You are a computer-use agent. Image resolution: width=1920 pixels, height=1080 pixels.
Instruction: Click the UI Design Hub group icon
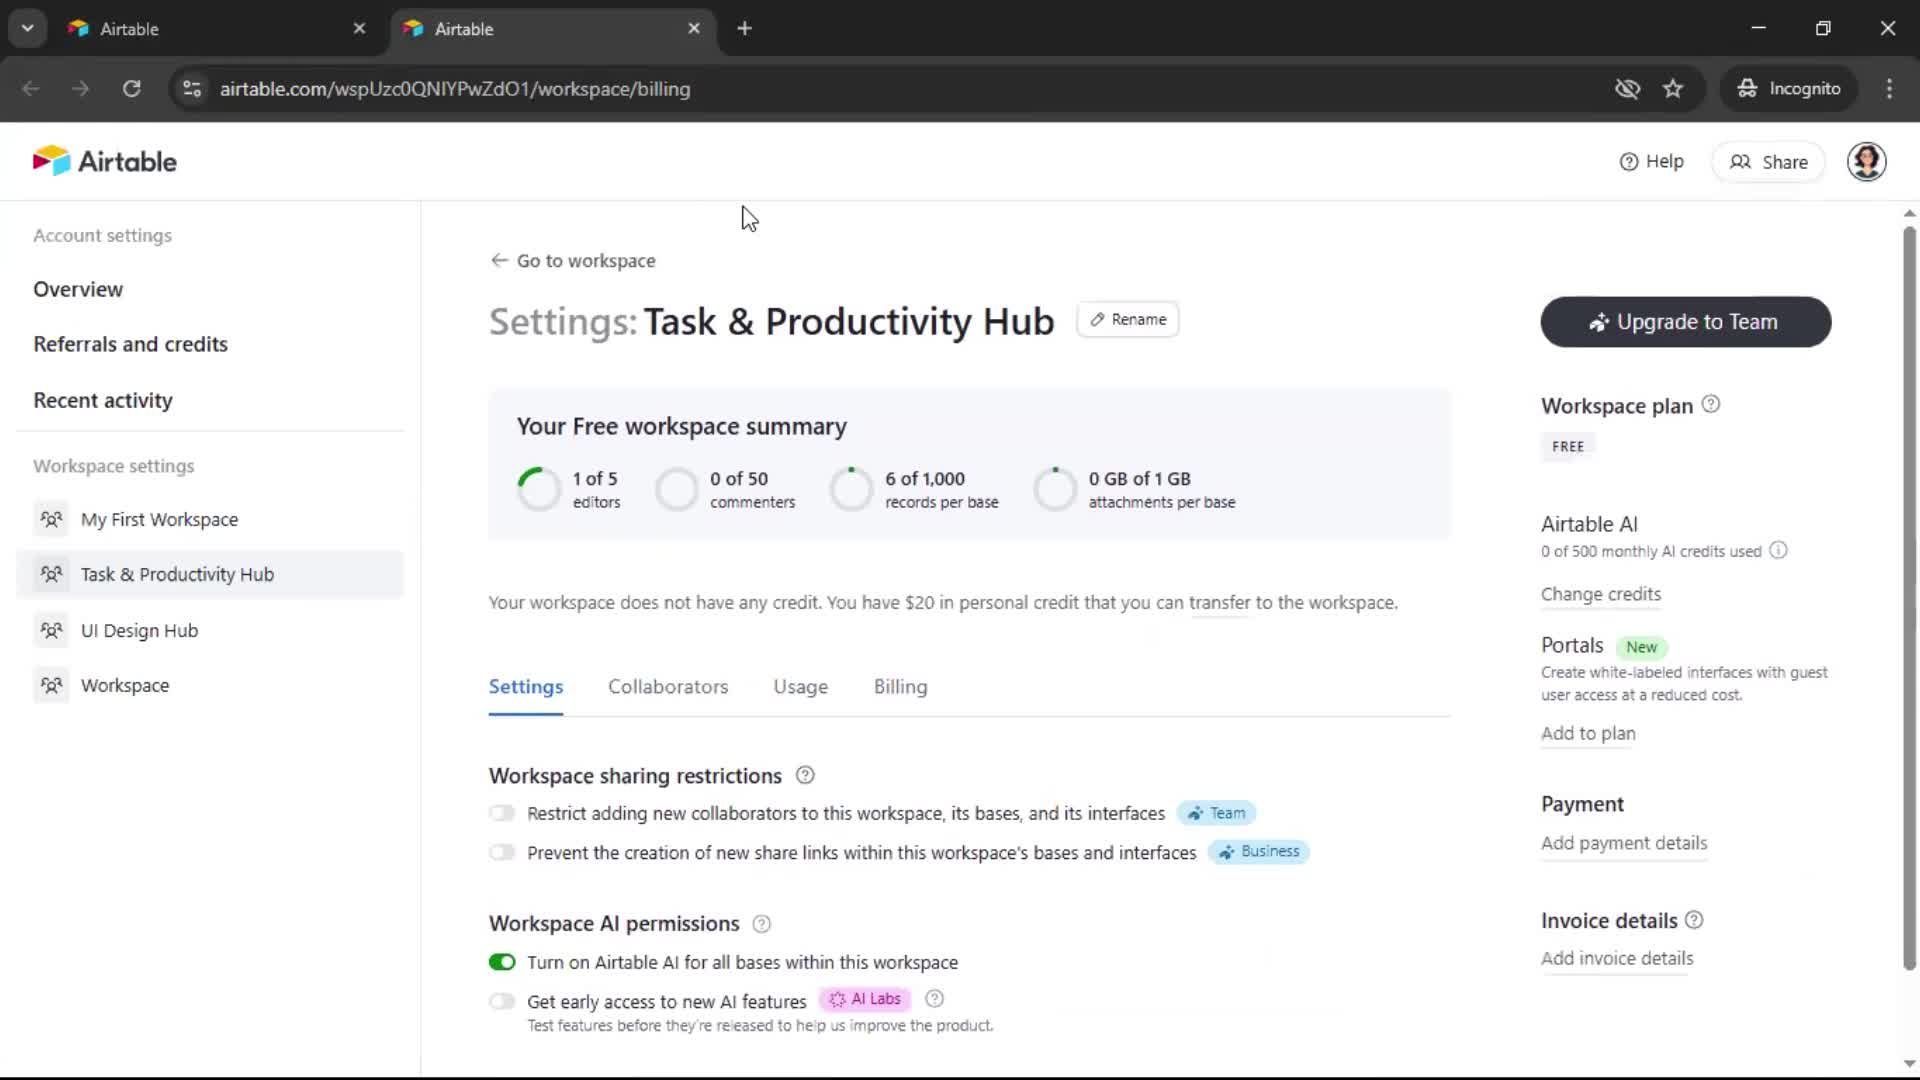click(x=51, y=630)
